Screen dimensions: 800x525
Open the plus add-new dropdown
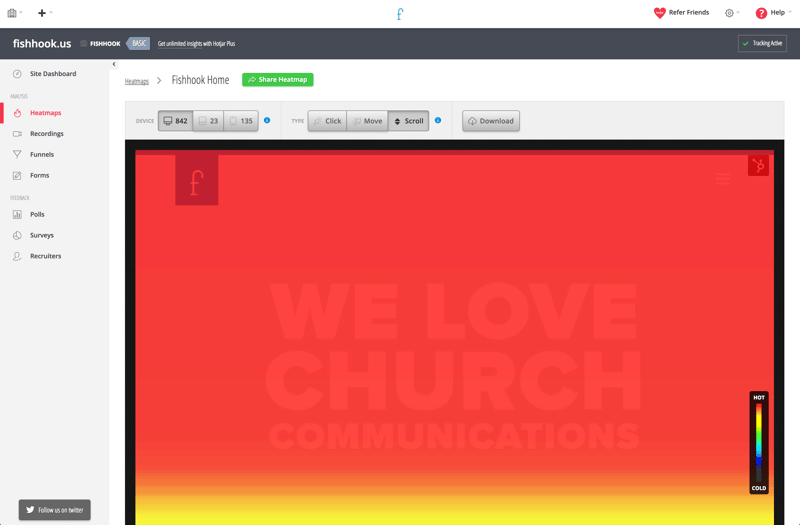coord(45,13)
